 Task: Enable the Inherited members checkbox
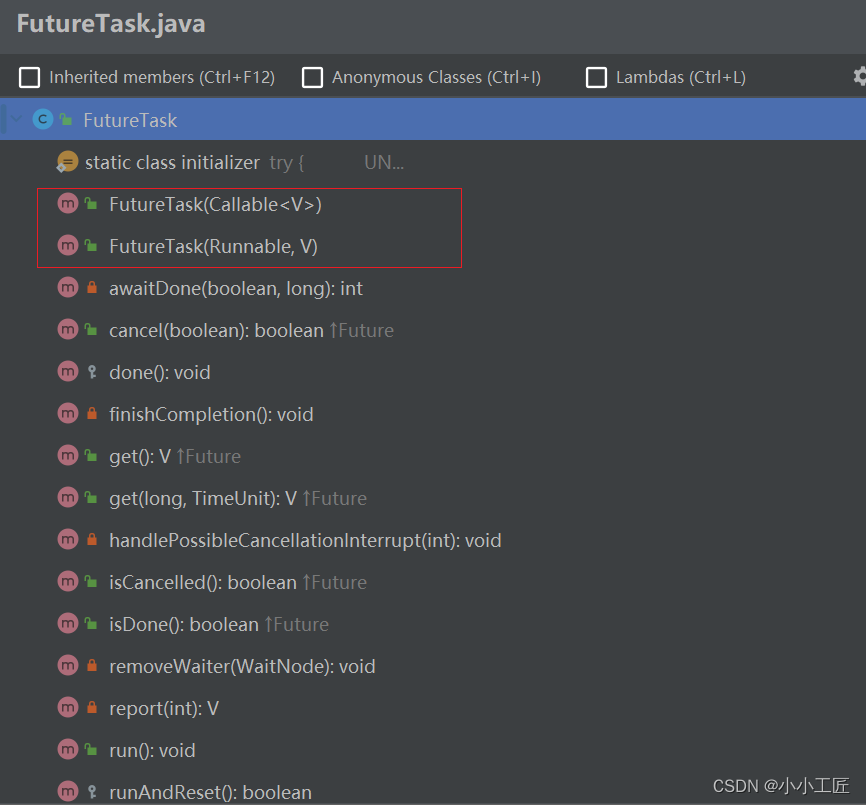click(29, 76)
